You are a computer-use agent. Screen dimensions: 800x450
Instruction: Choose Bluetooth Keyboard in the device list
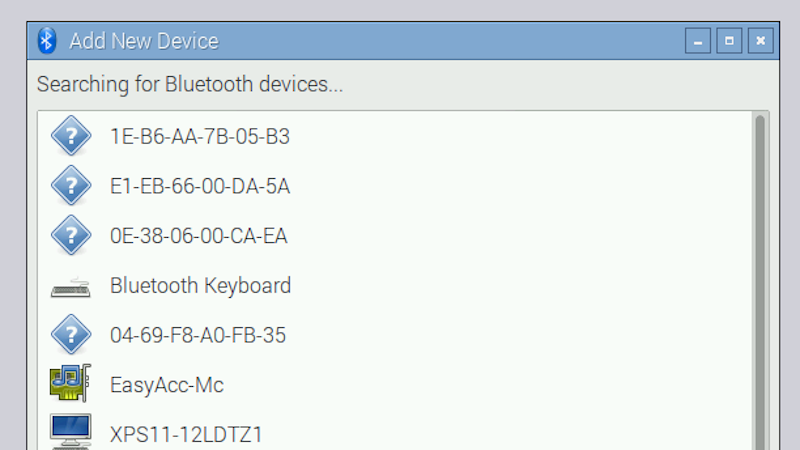point(395,286)
